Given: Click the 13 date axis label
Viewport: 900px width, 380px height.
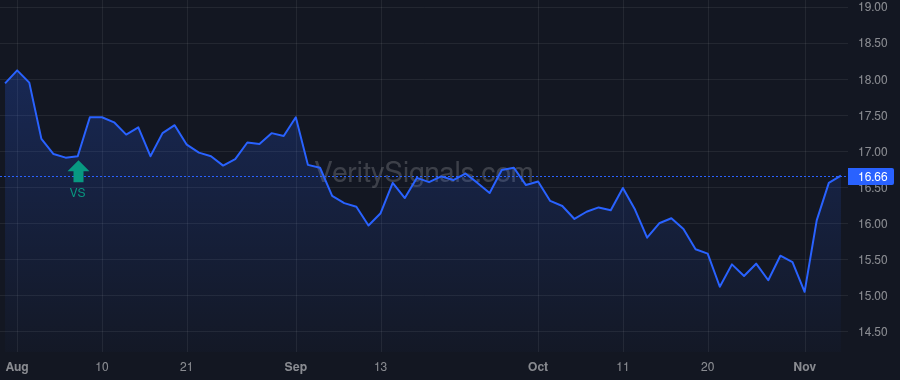Looking at the screenshot, I should pos(381,367).
